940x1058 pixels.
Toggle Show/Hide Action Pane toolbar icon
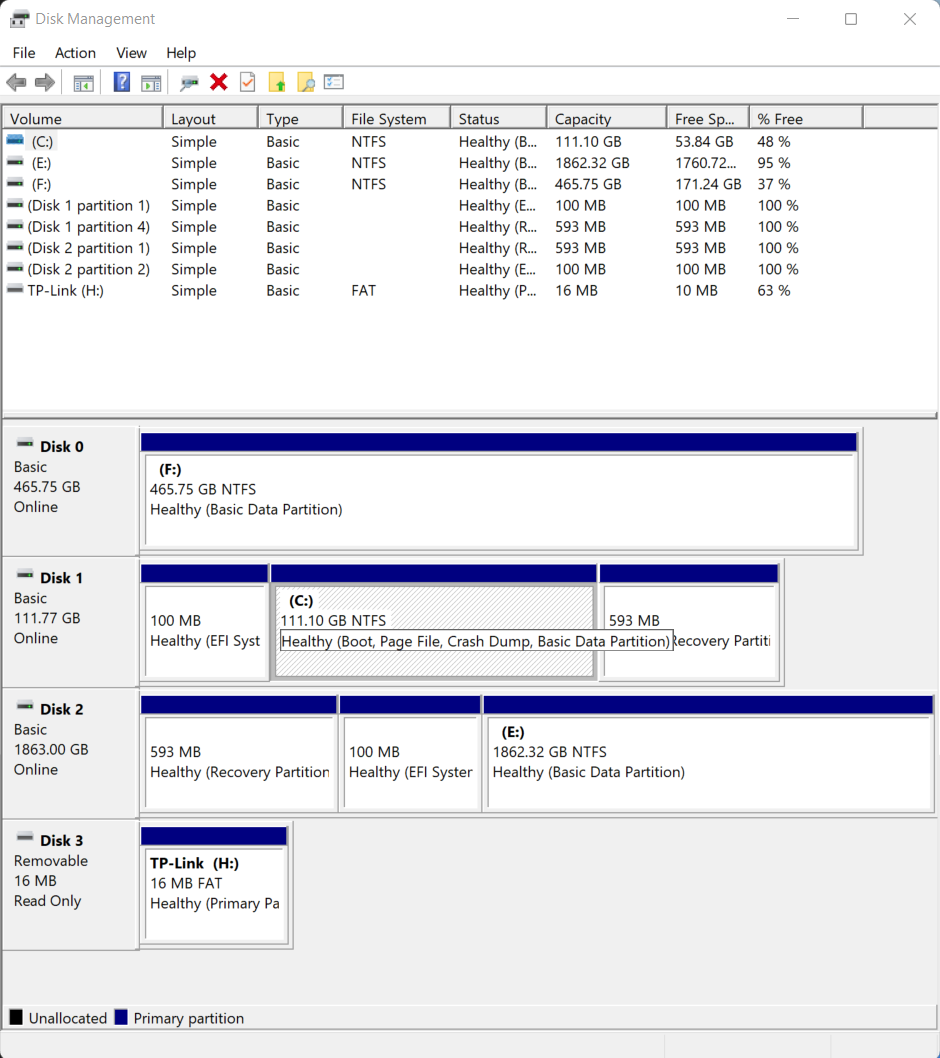[x=151, y=83]
